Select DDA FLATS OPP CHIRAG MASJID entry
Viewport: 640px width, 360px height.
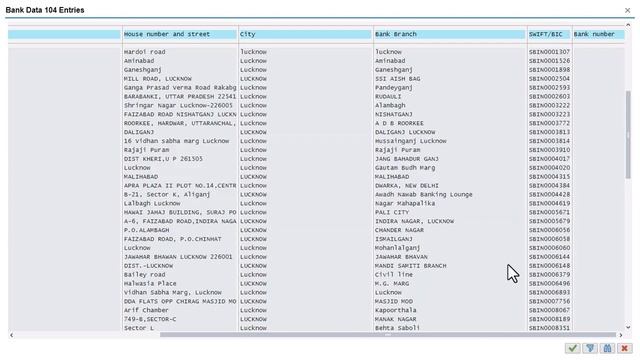pyautogui.click(x=180, y=302)
